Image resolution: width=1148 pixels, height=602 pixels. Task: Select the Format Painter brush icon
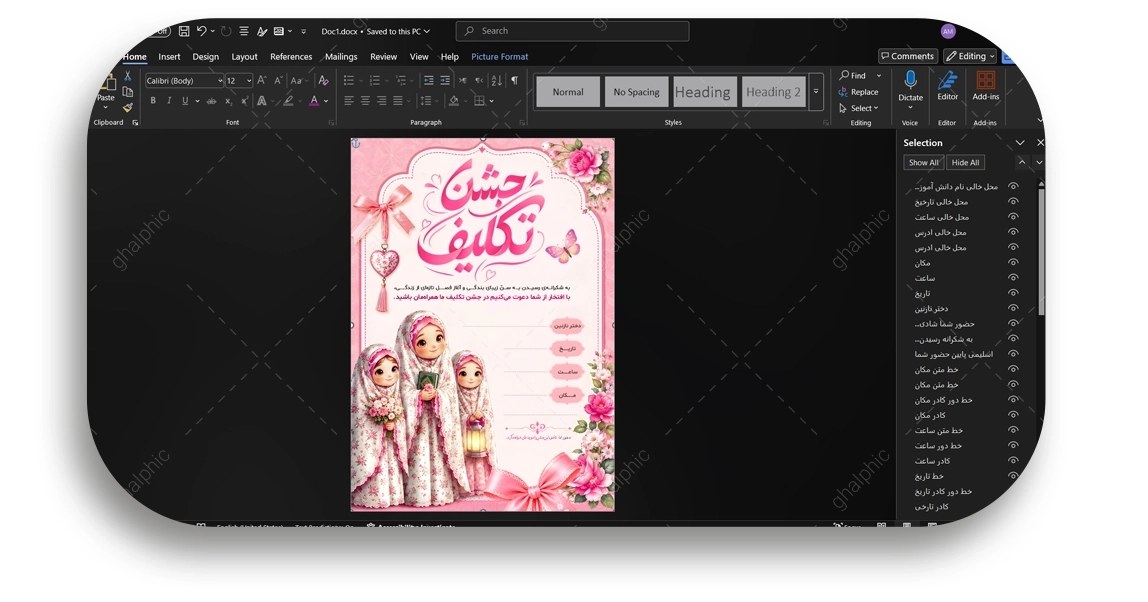coord(127,108)
